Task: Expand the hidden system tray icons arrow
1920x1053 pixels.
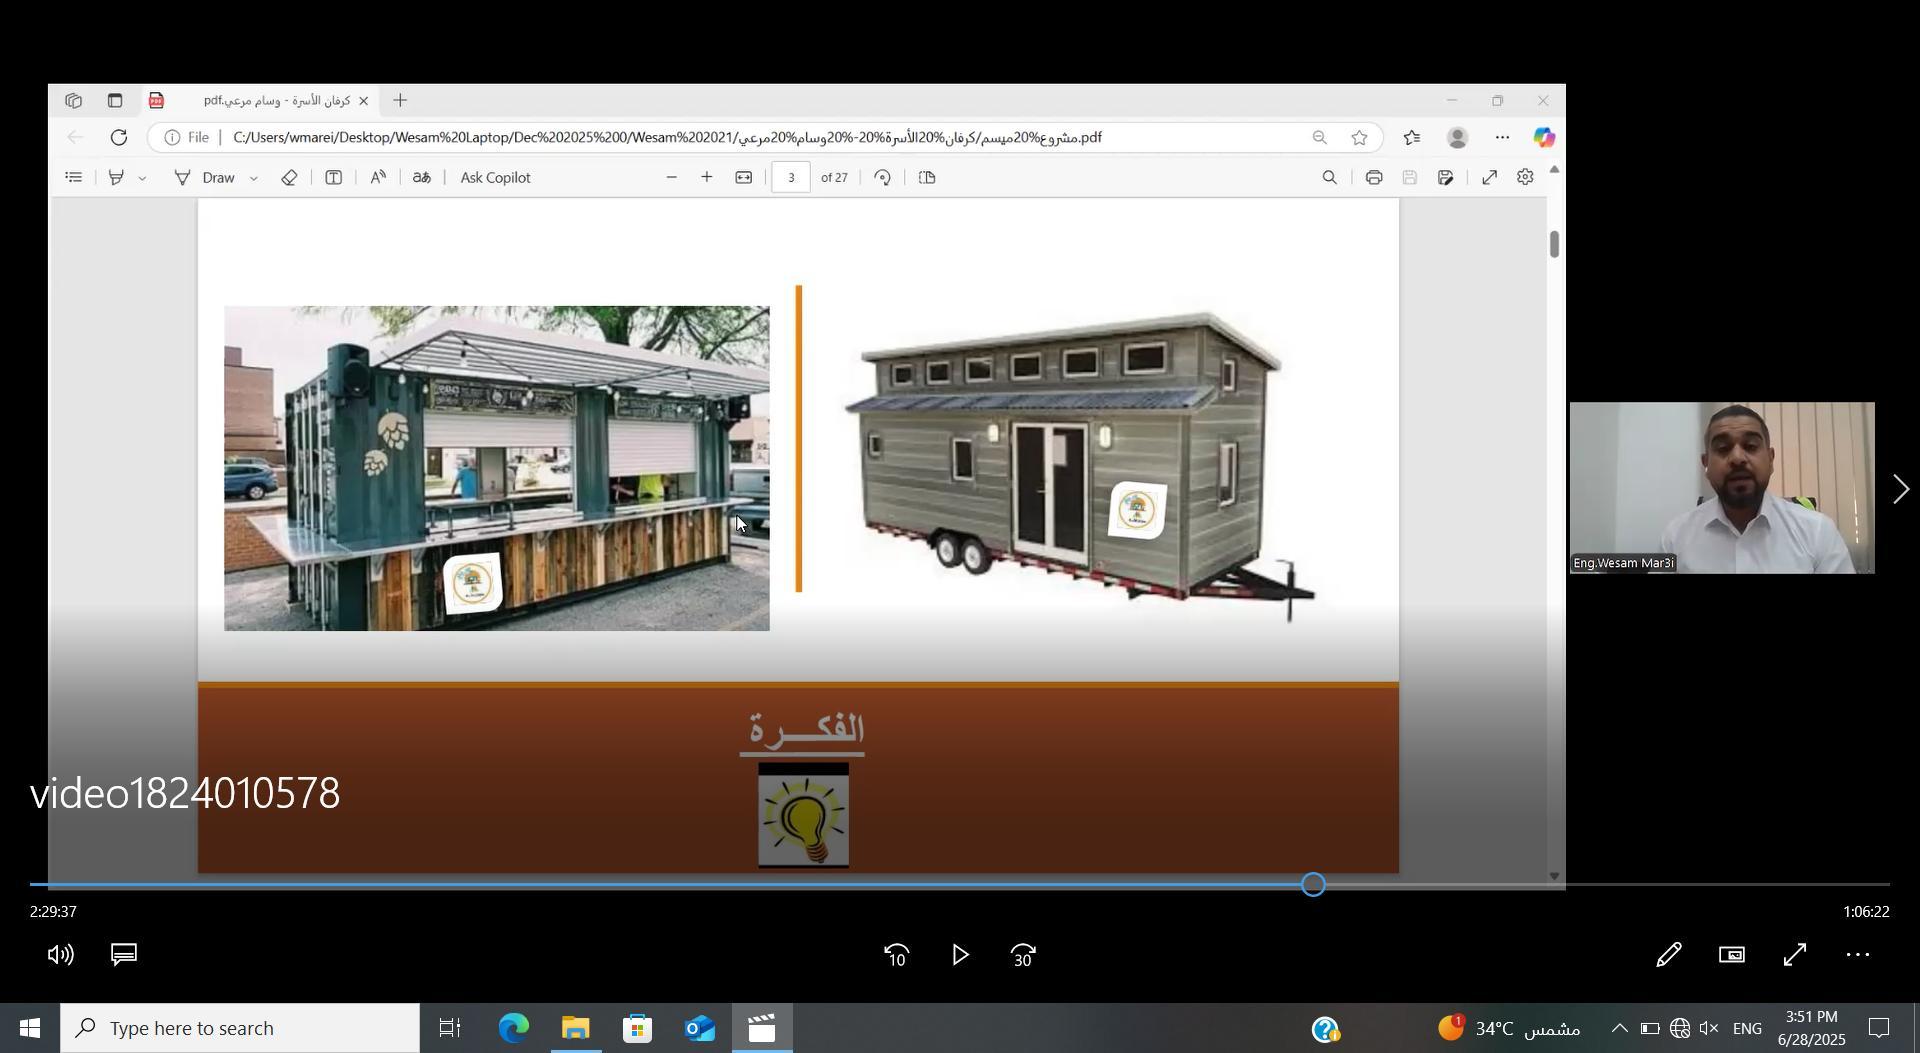Action: click(x=1619, y=1028)
